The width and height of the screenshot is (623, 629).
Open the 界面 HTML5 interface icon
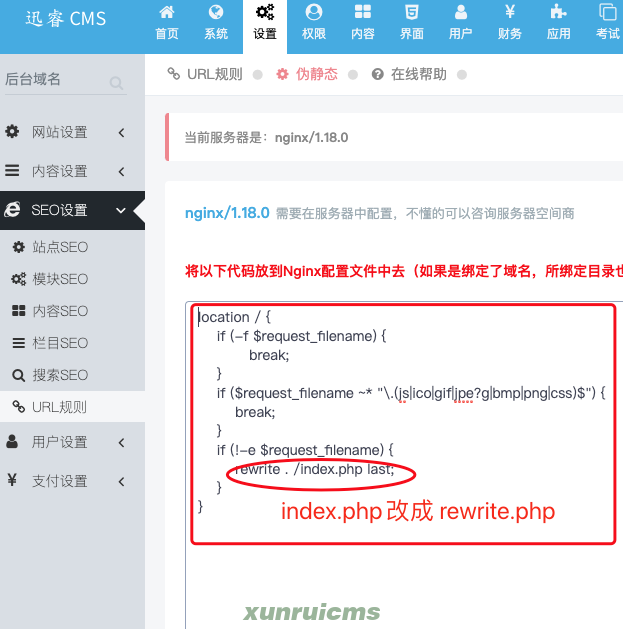[x=412, y=12]
